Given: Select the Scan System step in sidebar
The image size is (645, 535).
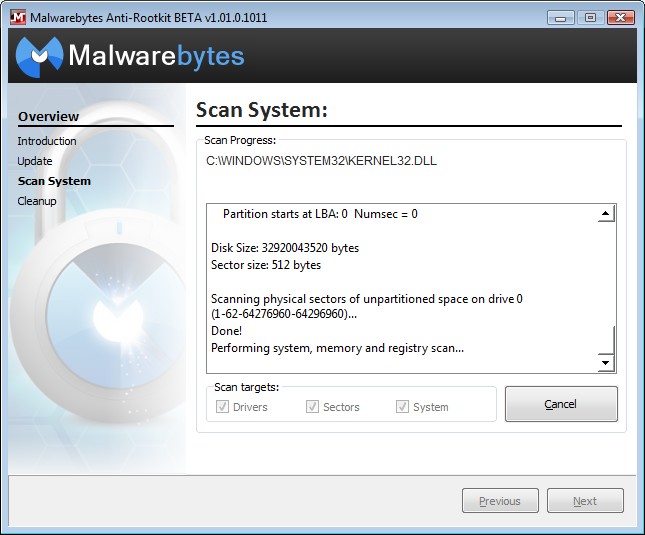Looking at the screenshot, I should pos(54,181).
